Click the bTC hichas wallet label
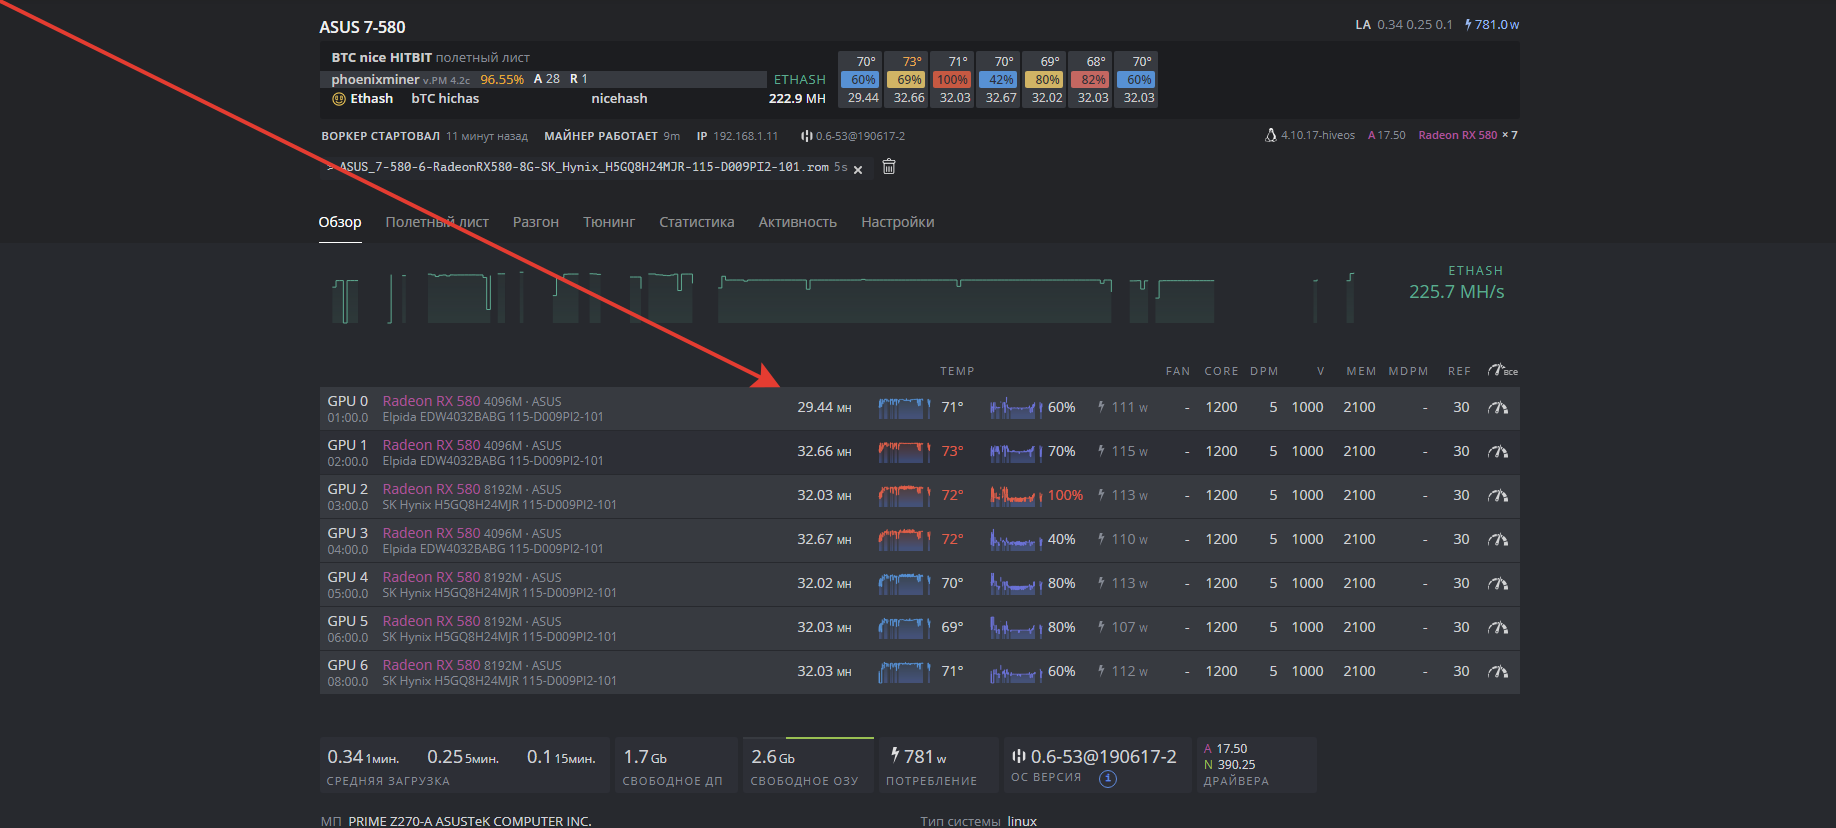Image resolution: width=1836 pixels, height=828 pixels. click(445, 99)
